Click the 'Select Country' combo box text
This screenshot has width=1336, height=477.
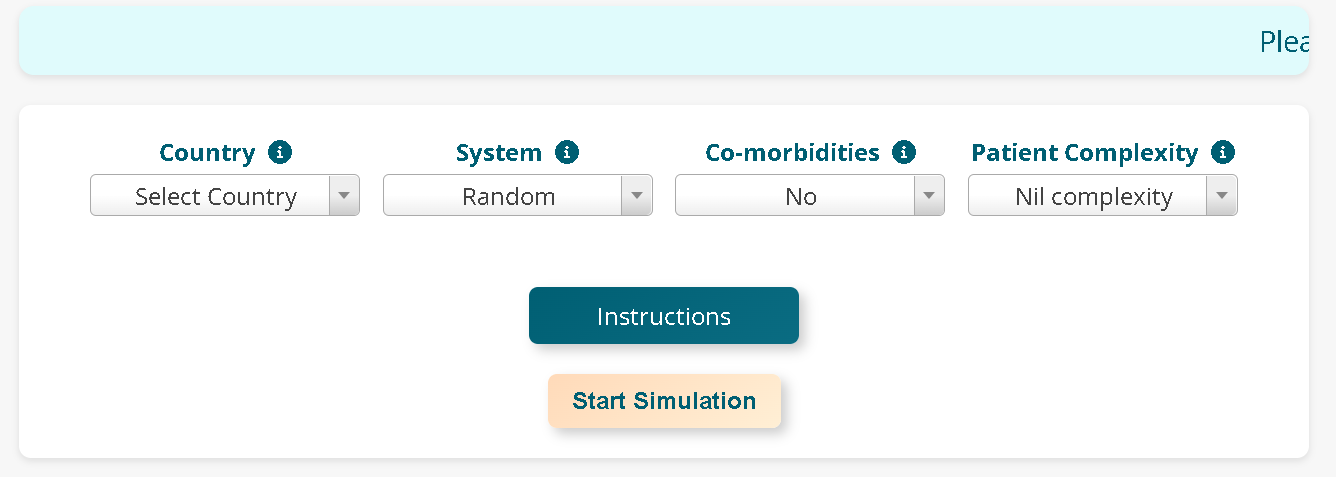(216, 196)
